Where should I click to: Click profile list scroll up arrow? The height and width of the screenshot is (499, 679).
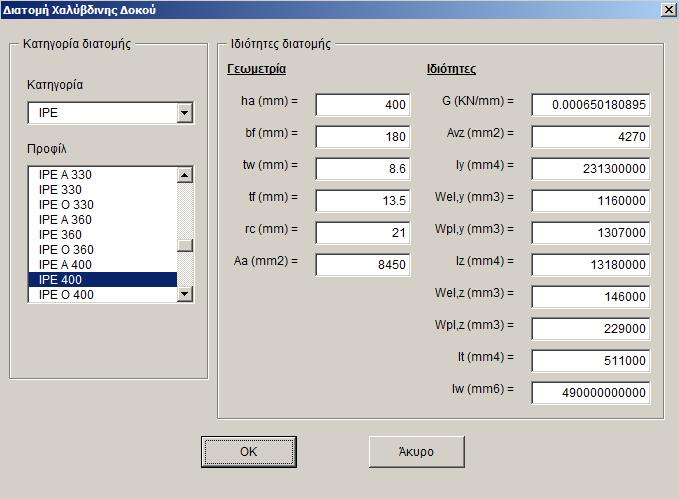(x=185, y=175)
